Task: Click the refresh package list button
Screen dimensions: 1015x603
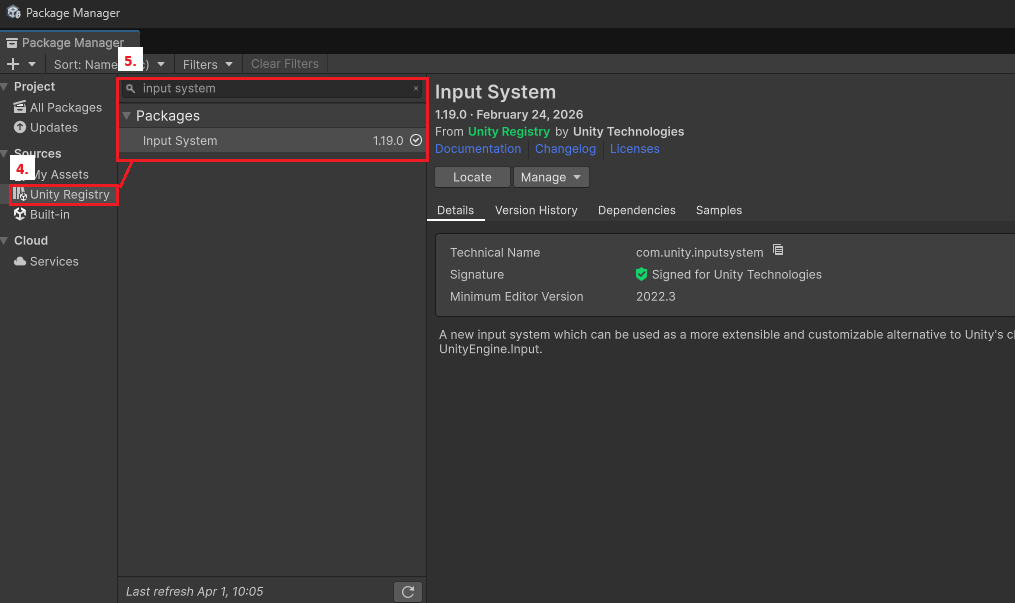Action: pos(408,591)
